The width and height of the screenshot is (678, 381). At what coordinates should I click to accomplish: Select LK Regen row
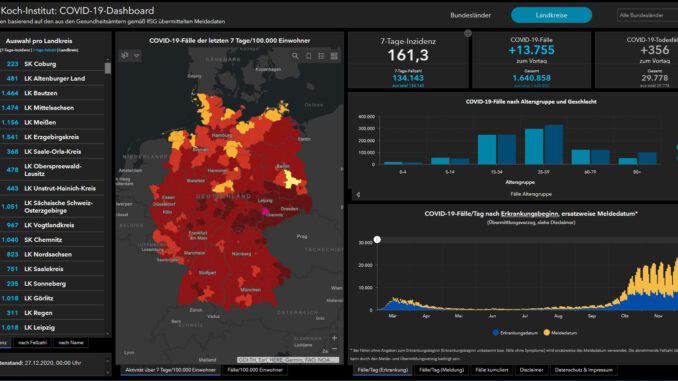[52, 313]
